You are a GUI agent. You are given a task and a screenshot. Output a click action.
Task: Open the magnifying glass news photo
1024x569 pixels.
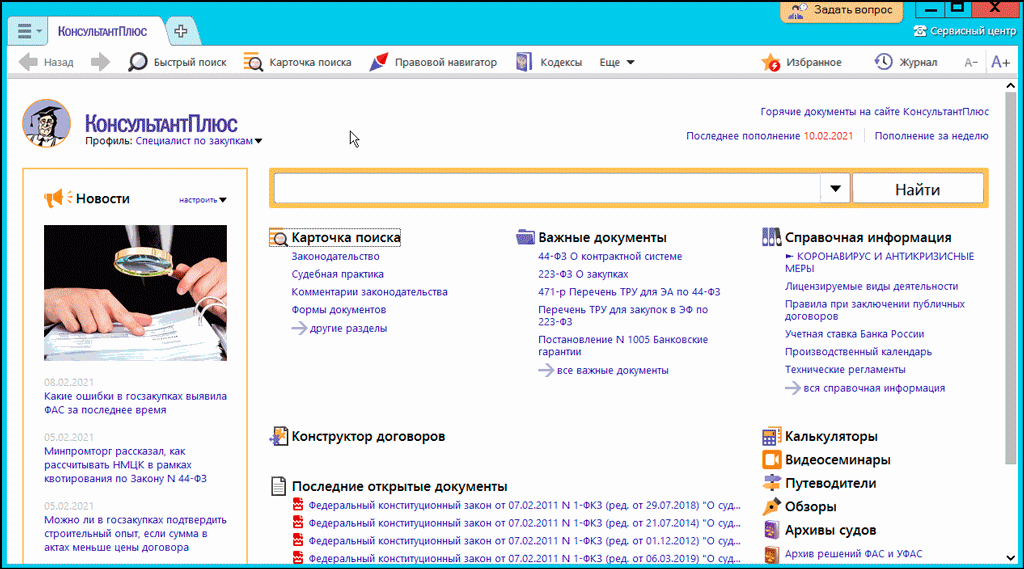135,293
